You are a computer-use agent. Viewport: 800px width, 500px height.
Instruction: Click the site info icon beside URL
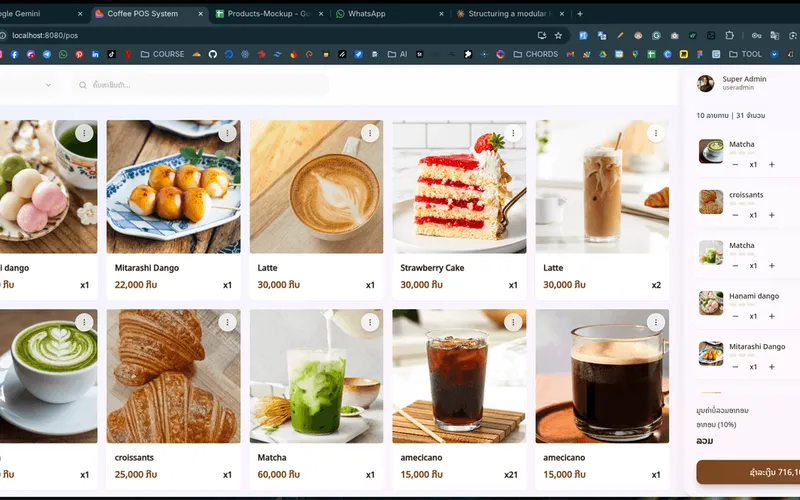(3, 35)
